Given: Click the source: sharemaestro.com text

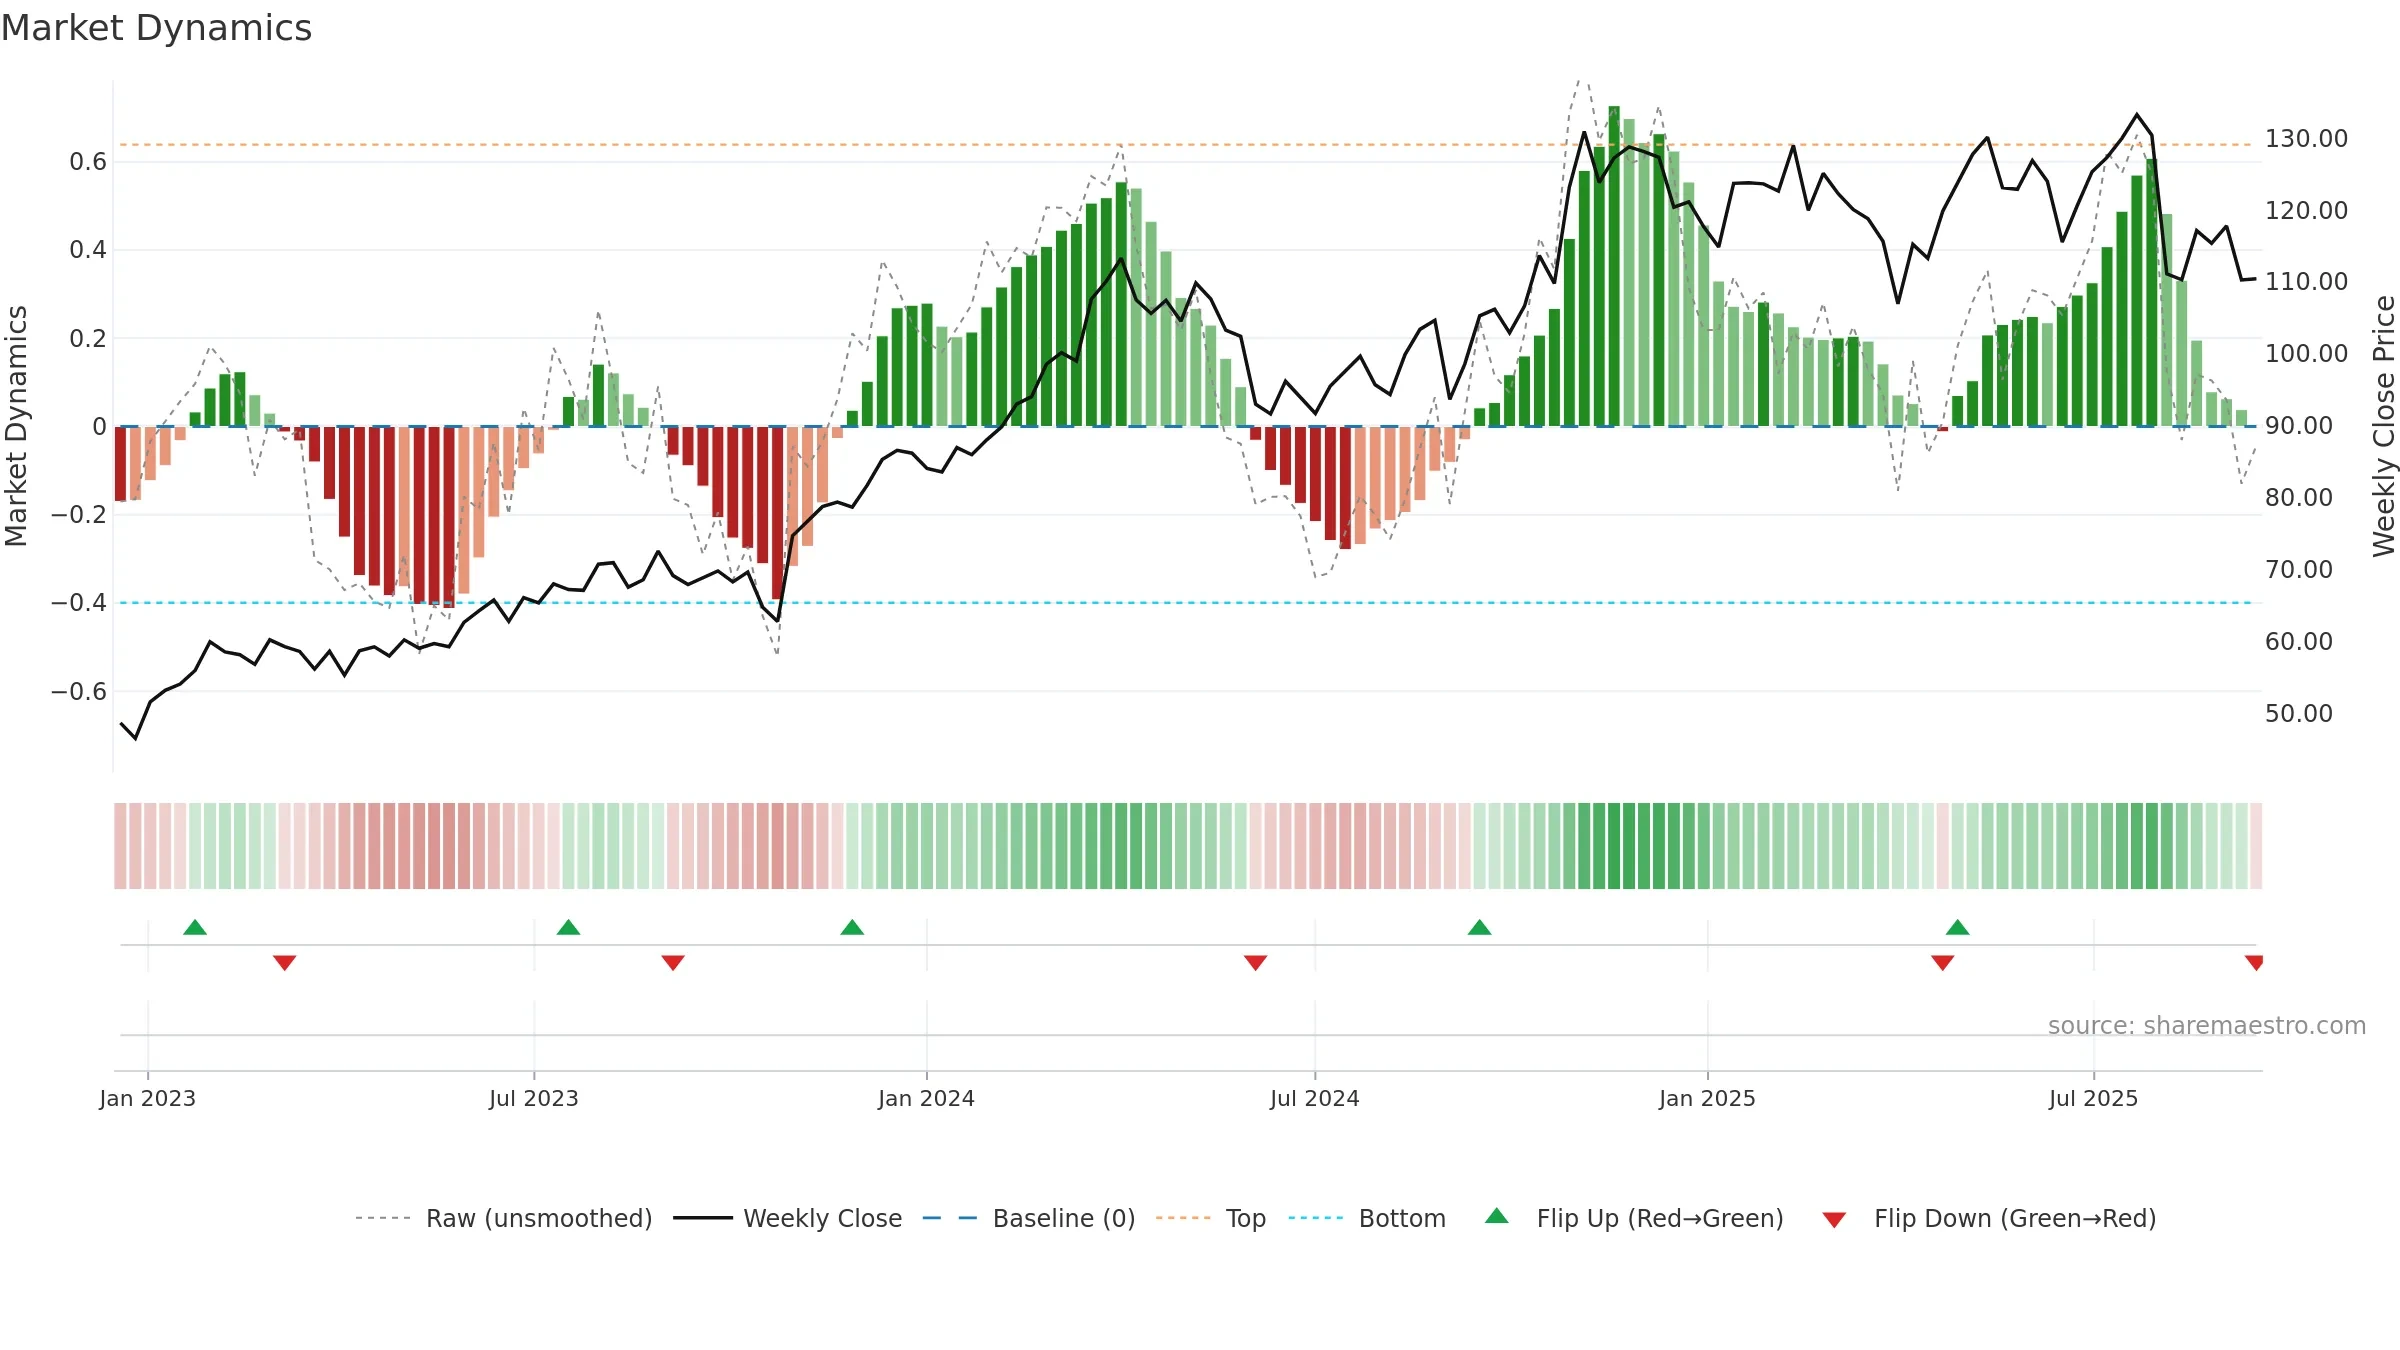Looking at the screenshot, I should click(2207, 1025).
